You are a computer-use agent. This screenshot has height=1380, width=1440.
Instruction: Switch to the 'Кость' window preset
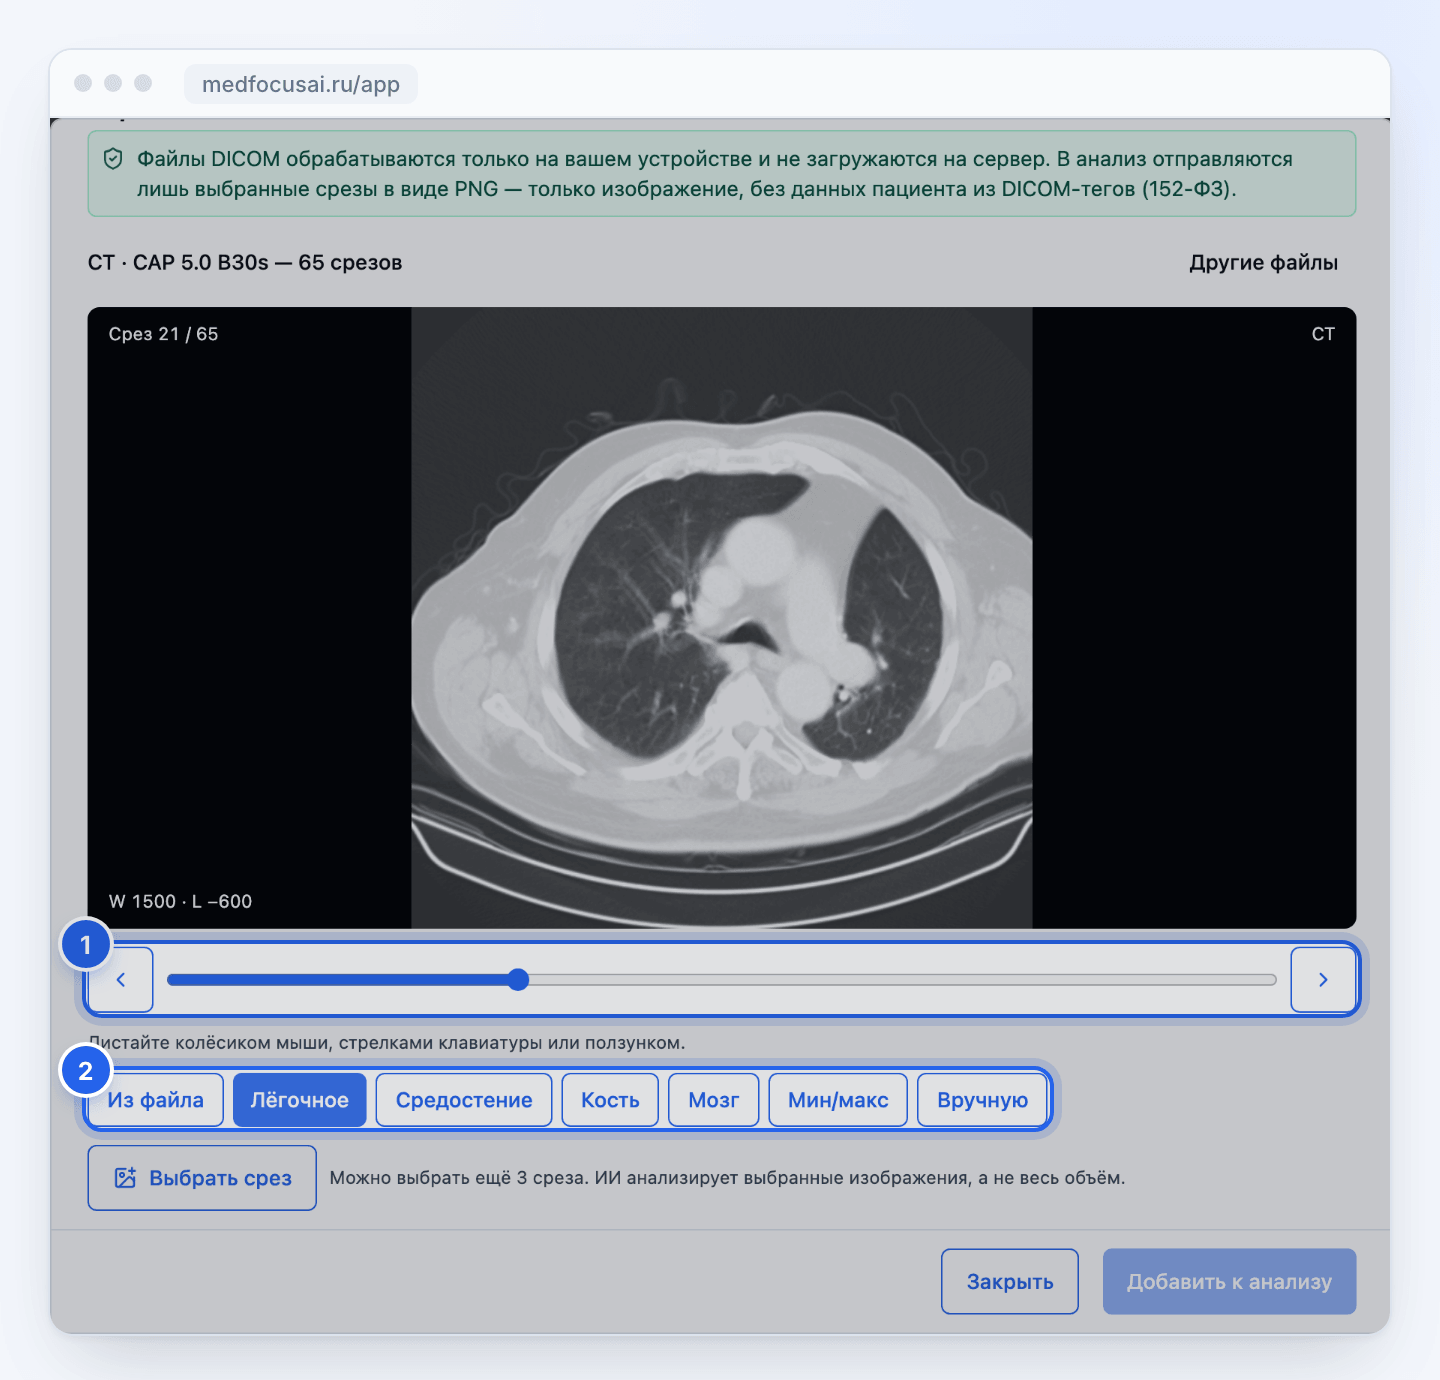coord(610,1100)
